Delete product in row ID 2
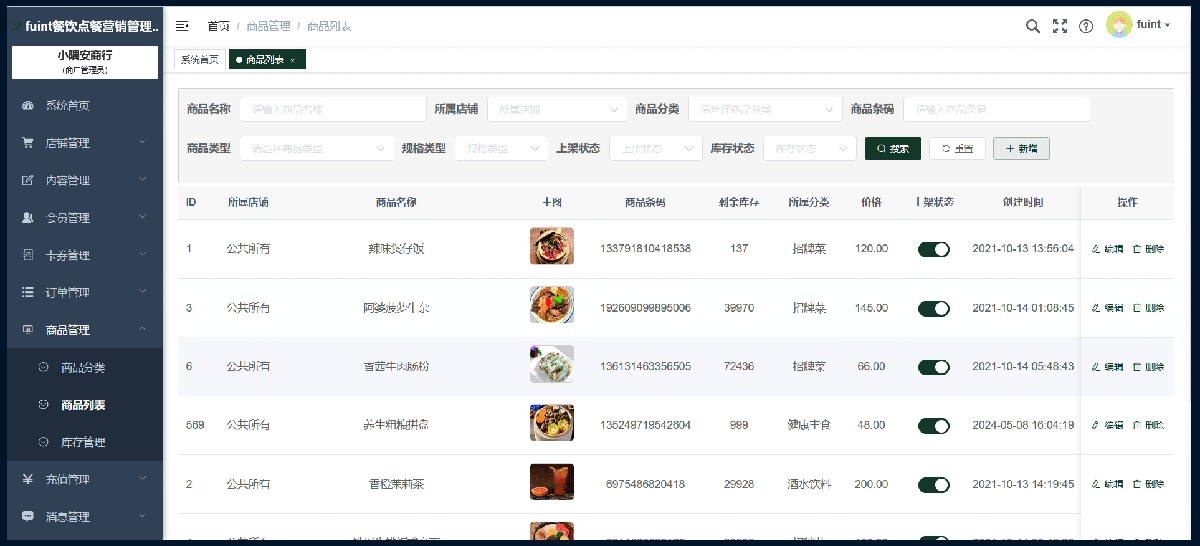Screen dimensions: 1200x546 tap(1148, 484)
